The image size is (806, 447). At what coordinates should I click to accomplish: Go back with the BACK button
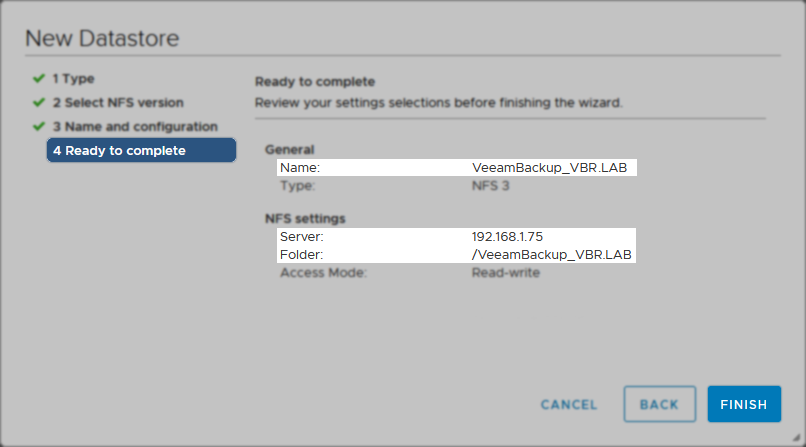tap(660, 404)
